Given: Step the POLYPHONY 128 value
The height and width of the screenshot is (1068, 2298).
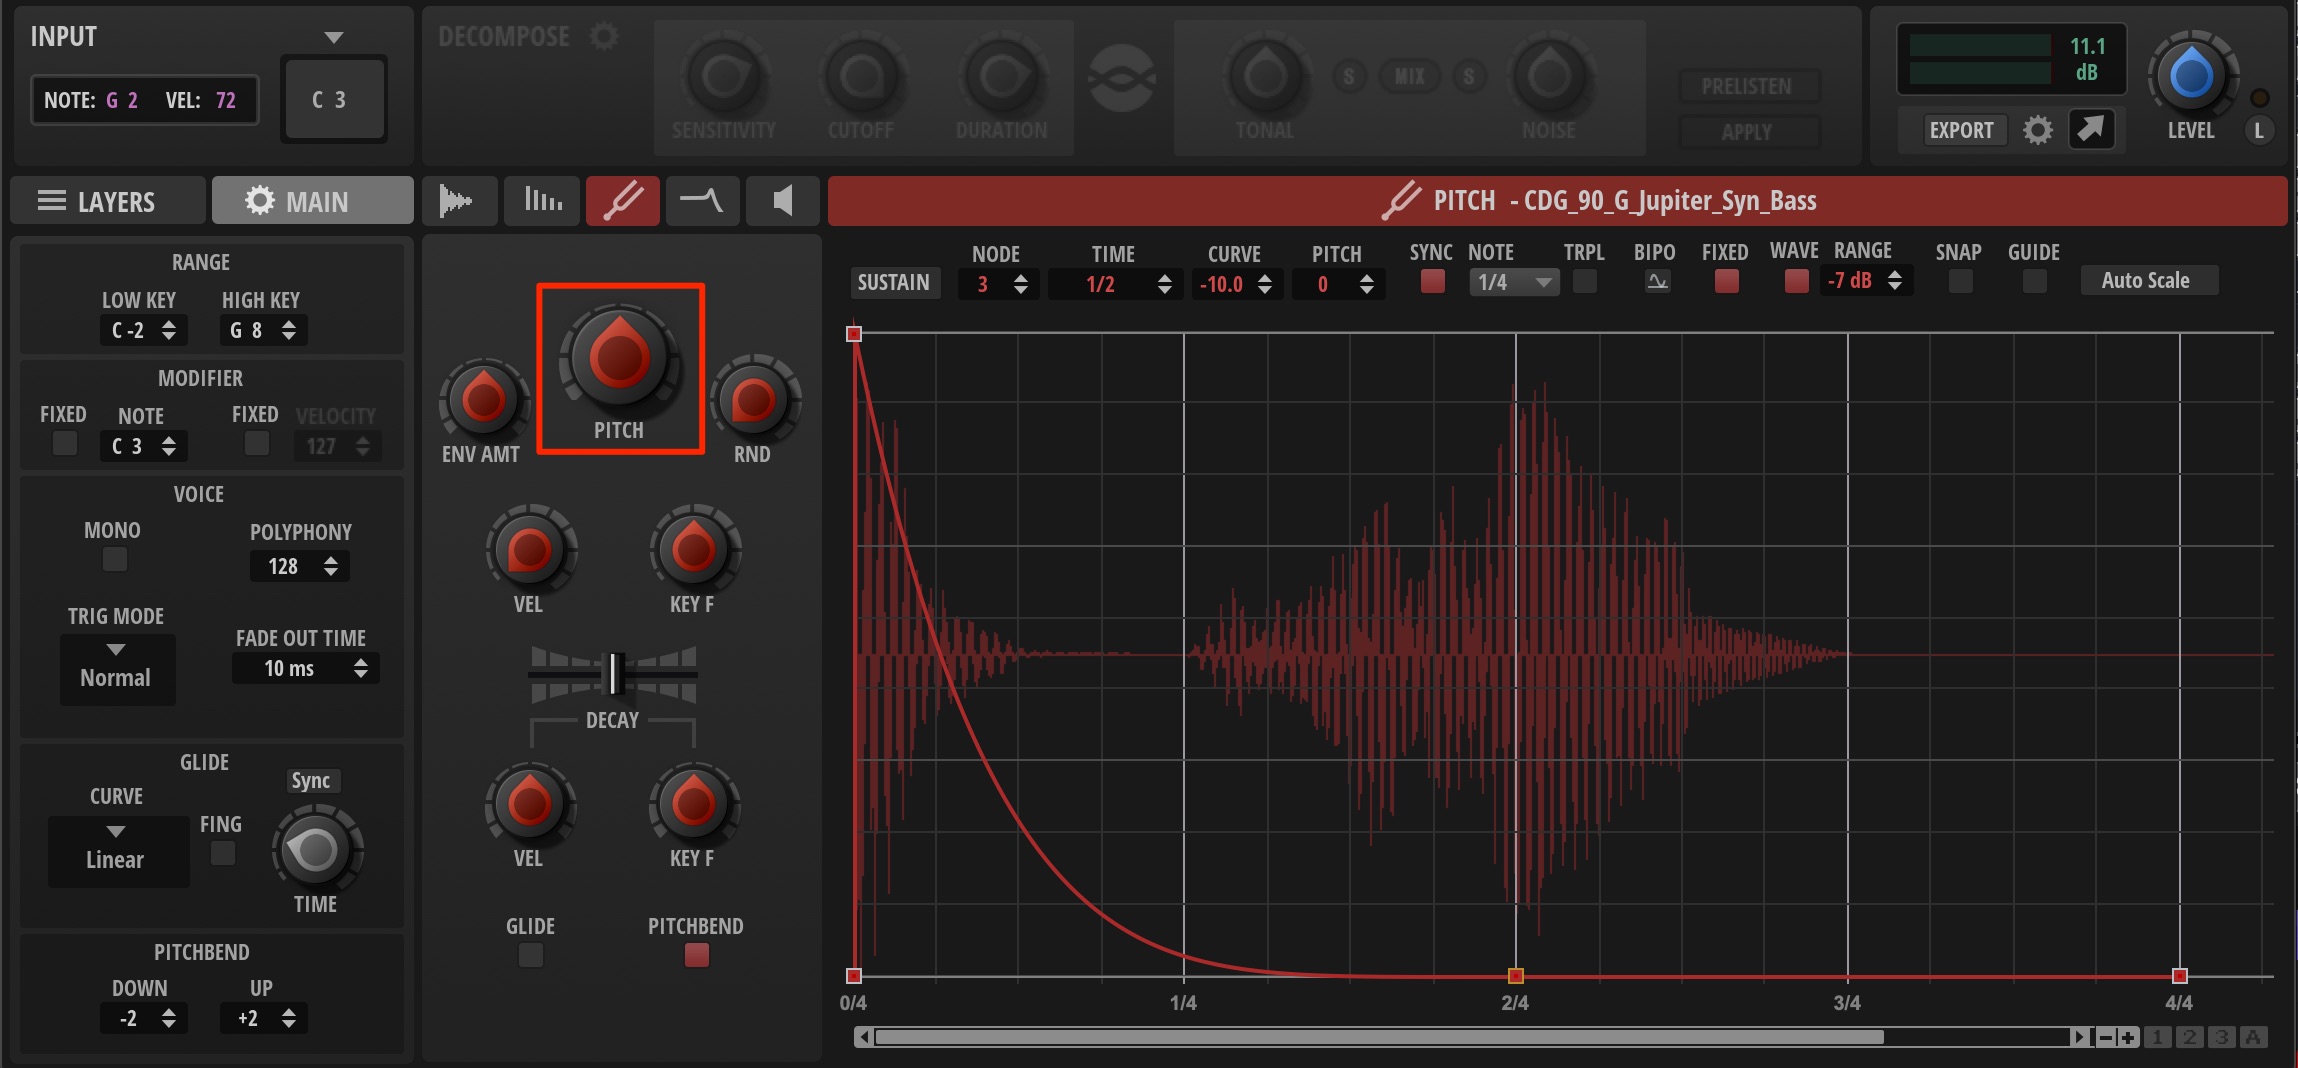Looking at the screenshot, I should [x=330, y=566].
